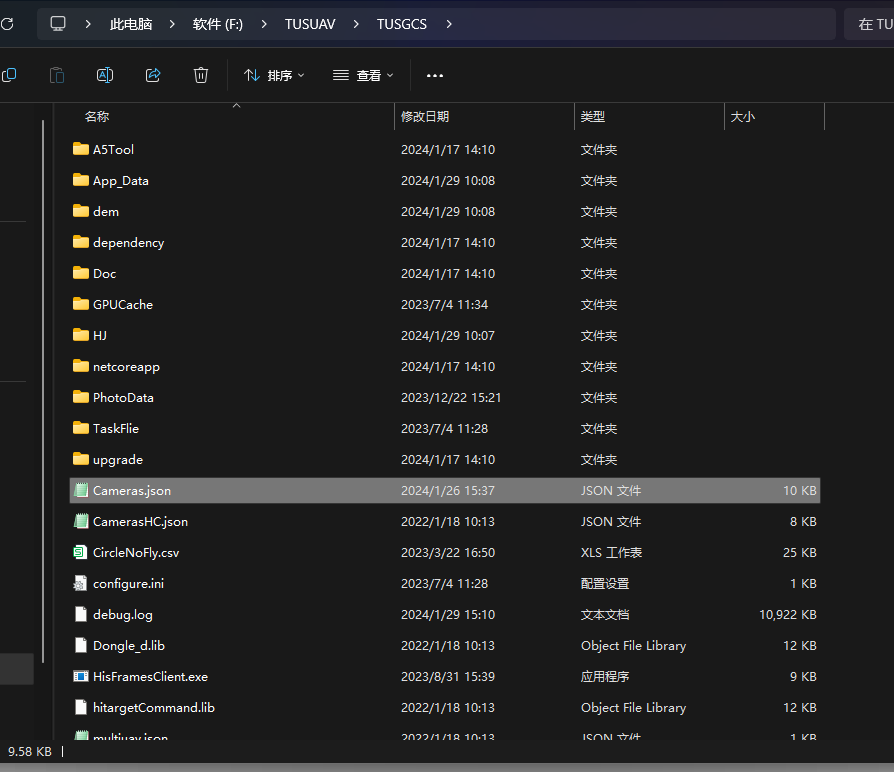Click the 9.58 KB status bar text
The width and height of the screenshot is (894, 772).
coord(30,751)
